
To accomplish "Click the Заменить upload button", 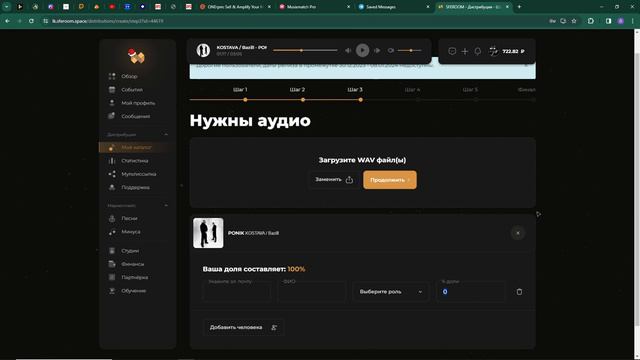I will tap(333, 180).
